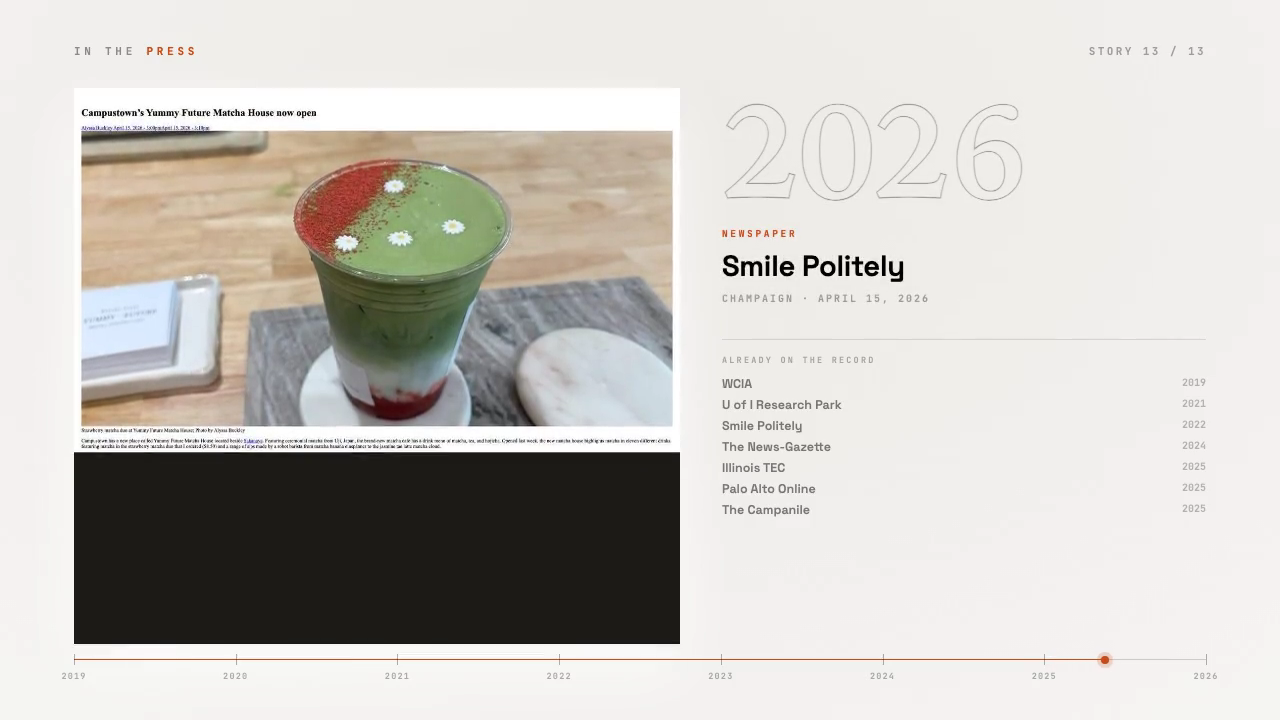Select U of I Research Park entry
The width and height of the screenshot is (1280, 720).
tap(964, 404)
